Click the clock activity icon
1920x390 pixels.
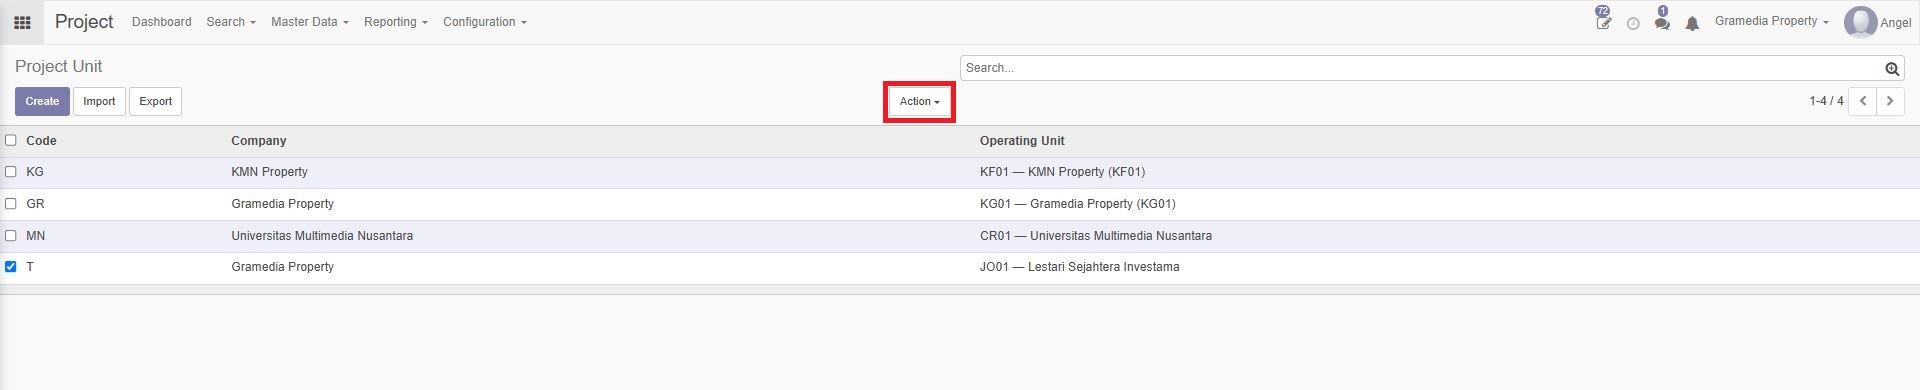coord(1633,23)
